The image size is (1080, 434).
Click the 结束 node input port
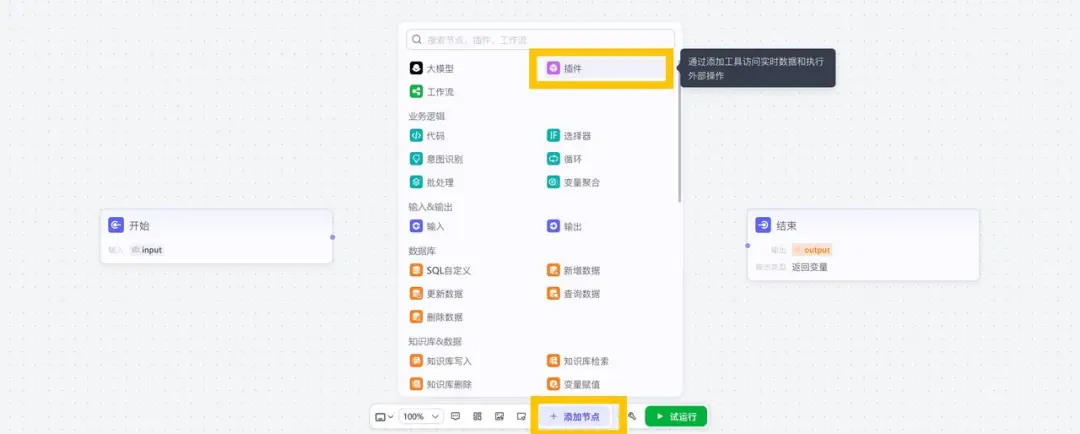[747, 245]
